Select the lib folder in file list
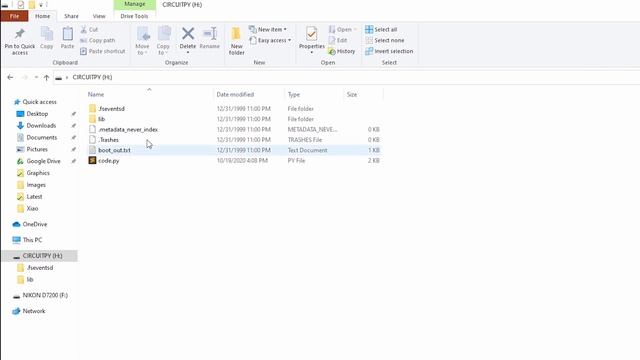The height and width of the screenshot is (360, 640). tap(102, 119)
